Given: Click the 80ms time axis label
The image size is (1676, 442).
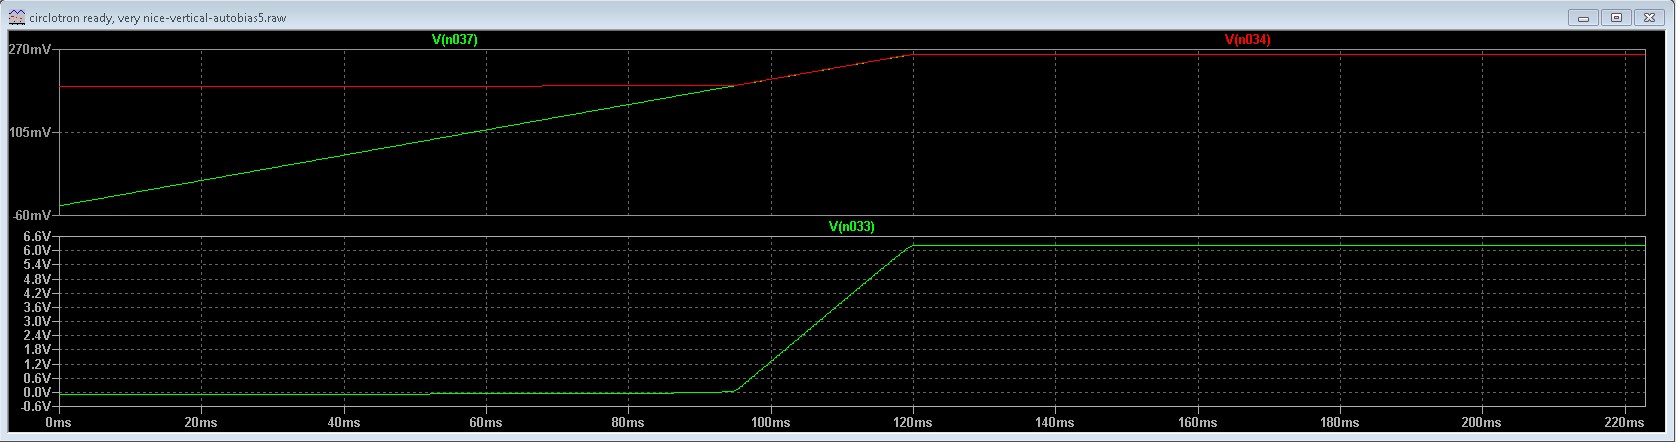Looking at the screenshot, I should 628,422.
